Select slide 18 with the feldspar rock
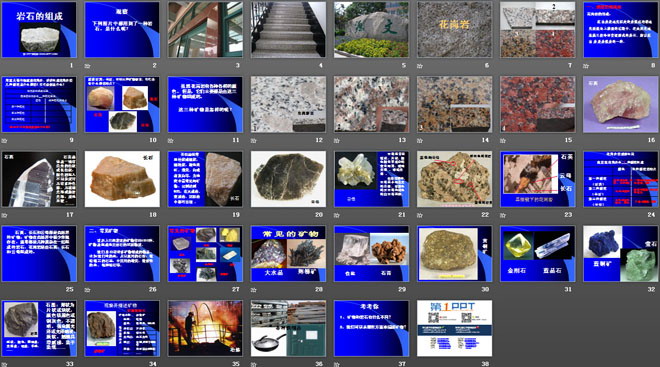Screen dimensions: 660x367 click(122, 179)
